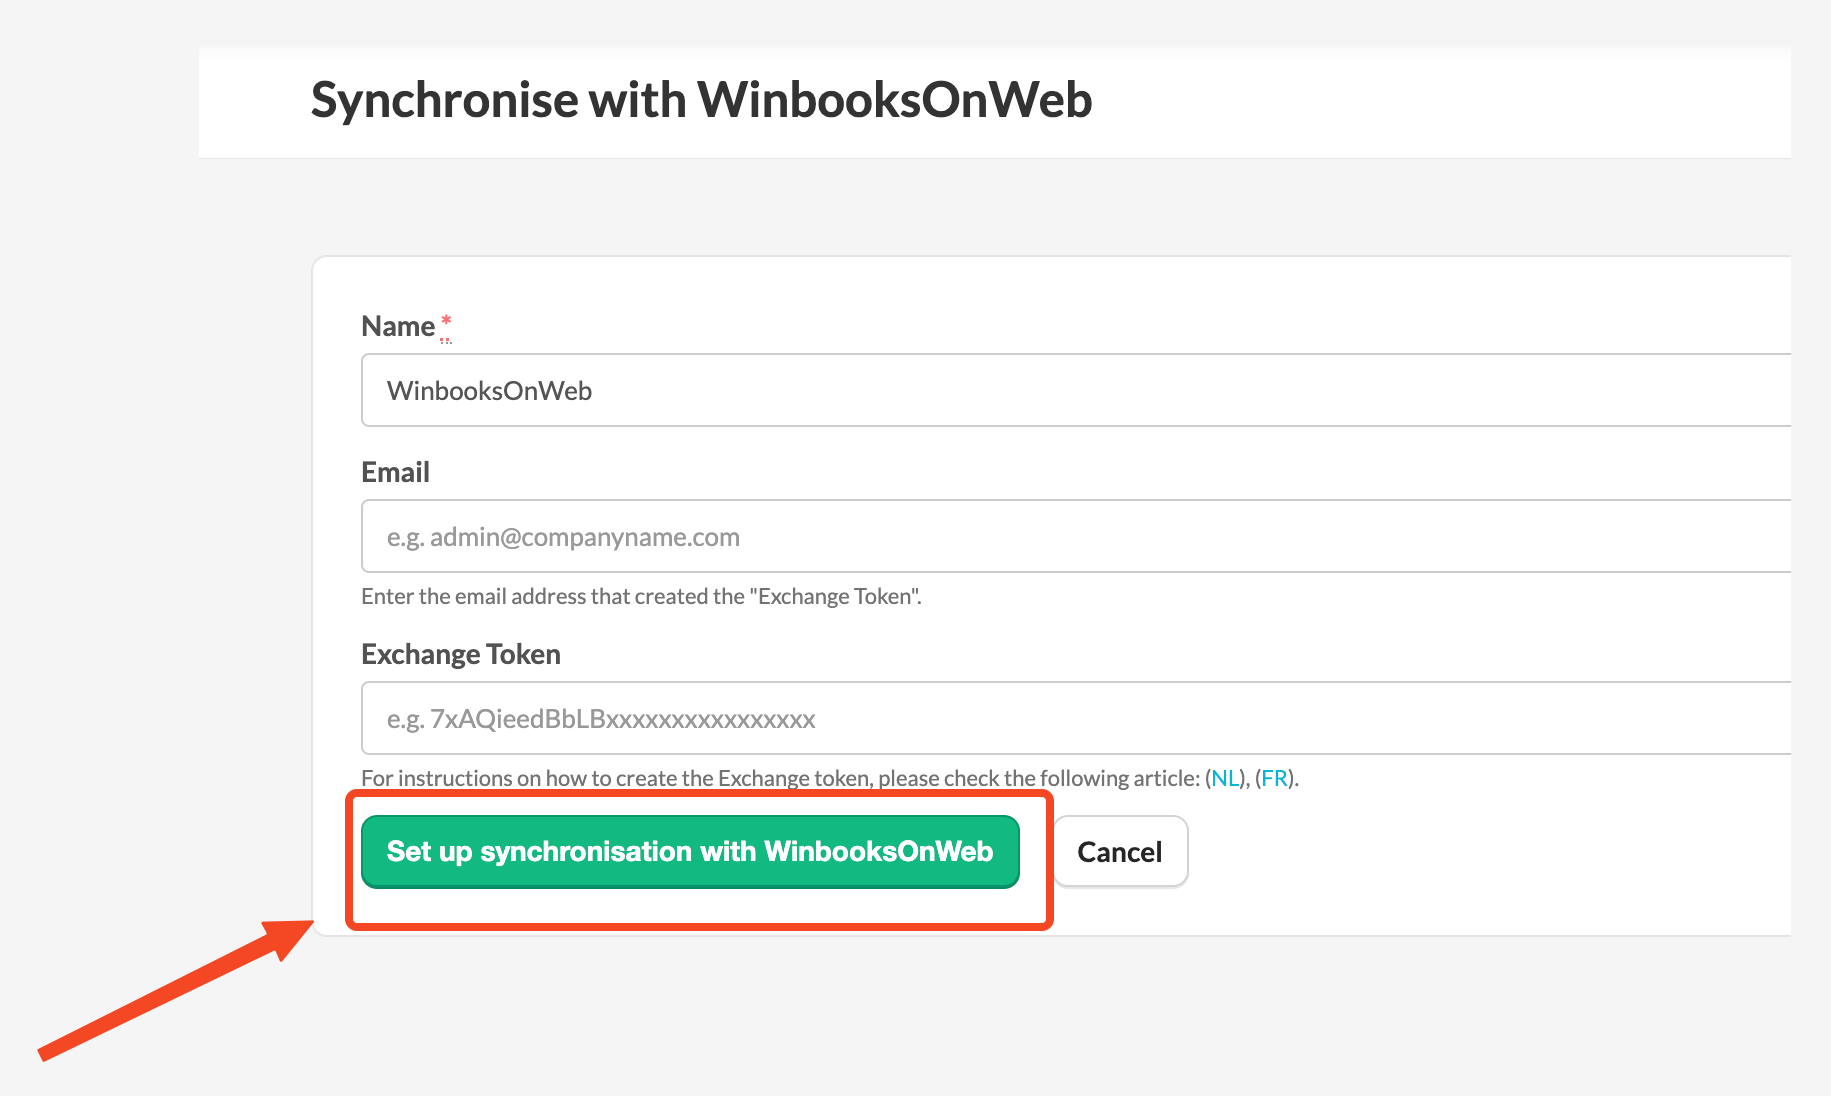Click the Name field label

coord(398,326)
